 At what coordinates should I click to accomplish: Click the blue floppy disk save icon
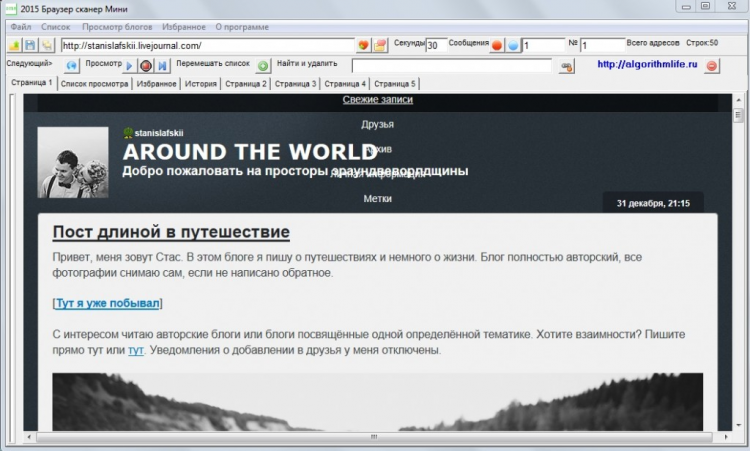point(30,45)
